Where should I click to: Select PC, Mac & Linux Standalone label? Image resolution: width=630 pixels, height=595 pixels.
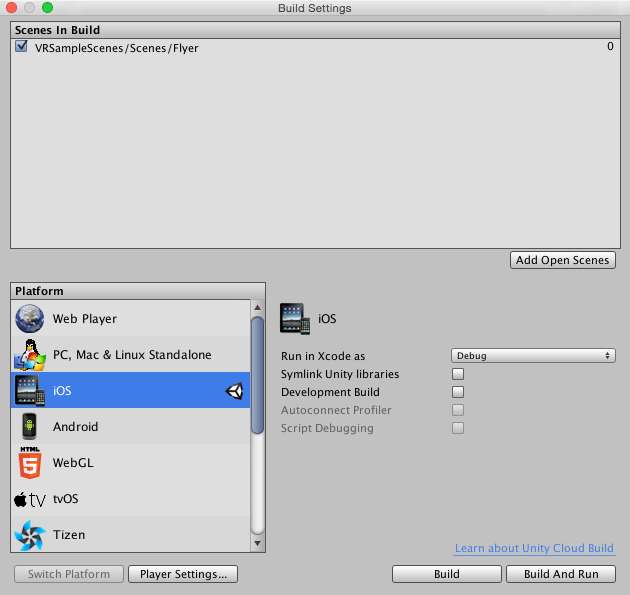click(132, 355)
